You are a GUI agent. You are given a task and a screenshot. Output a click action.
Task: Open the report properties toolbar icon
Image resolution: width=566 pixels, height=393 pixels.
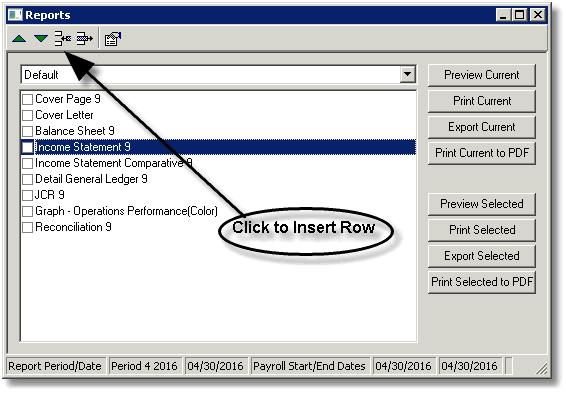click(113, 39)
